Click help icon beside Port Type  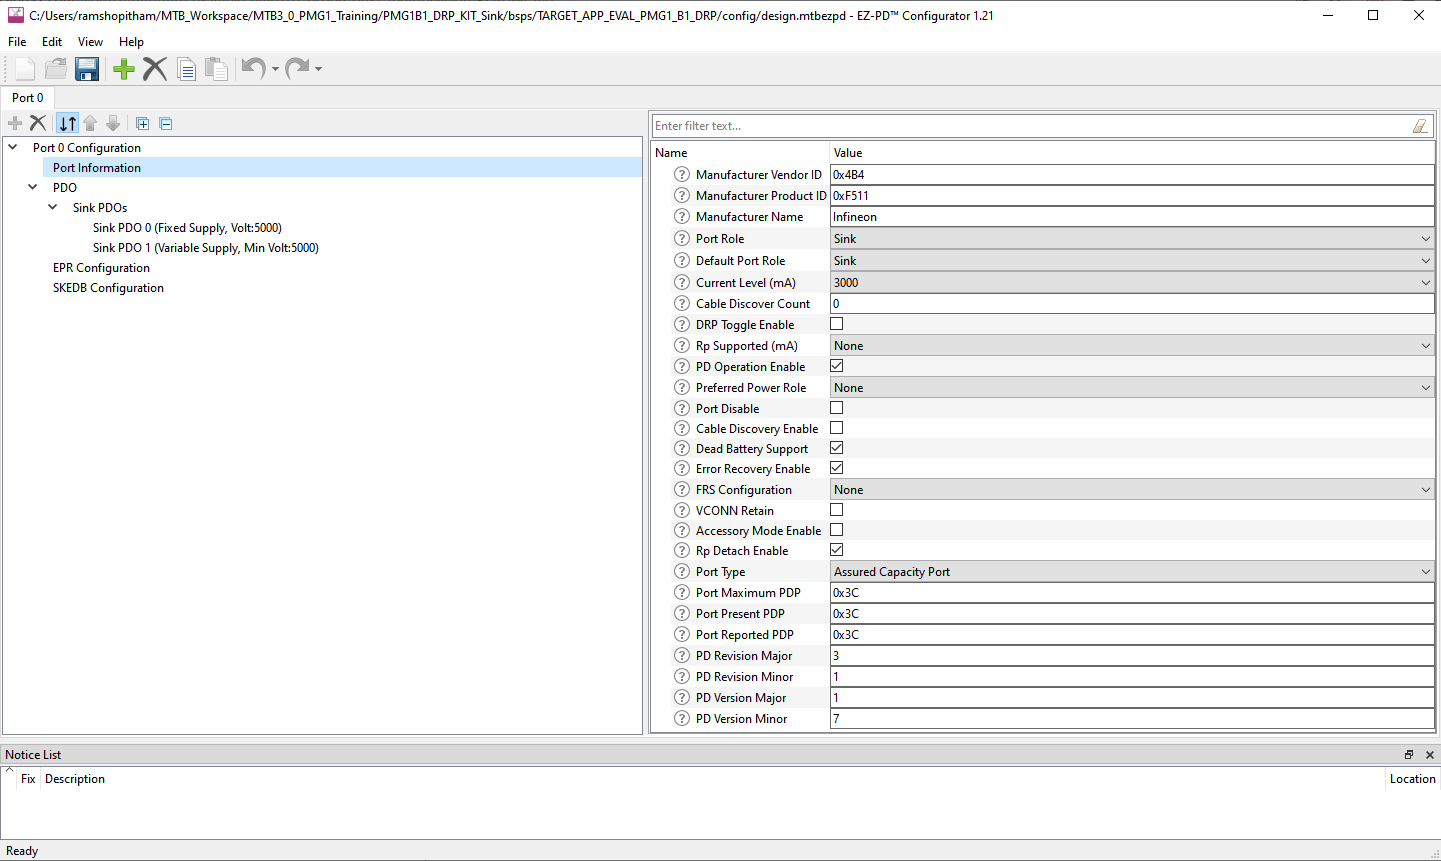[682, 571]
